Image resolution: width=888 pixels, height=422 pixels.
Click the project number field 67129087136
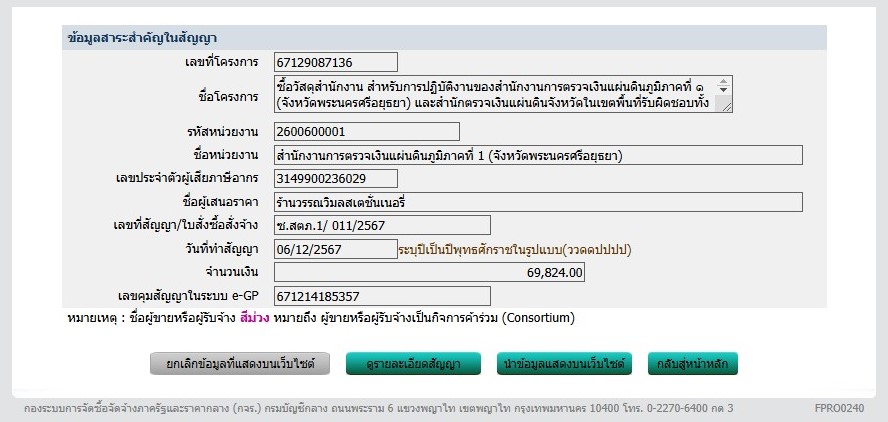[x=335, y=62]
